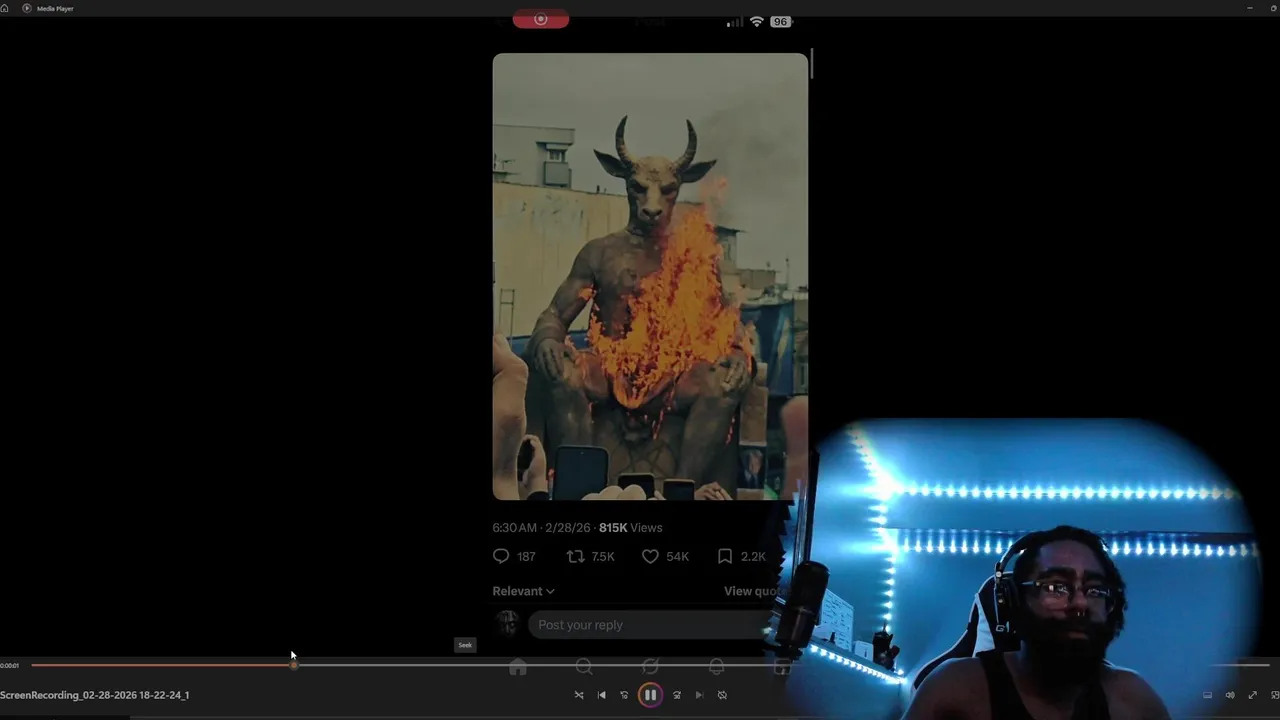Open the search tab in phone app
This screenshot has width=1280, height=720.
pyautogui.click(x=584, y=668)
